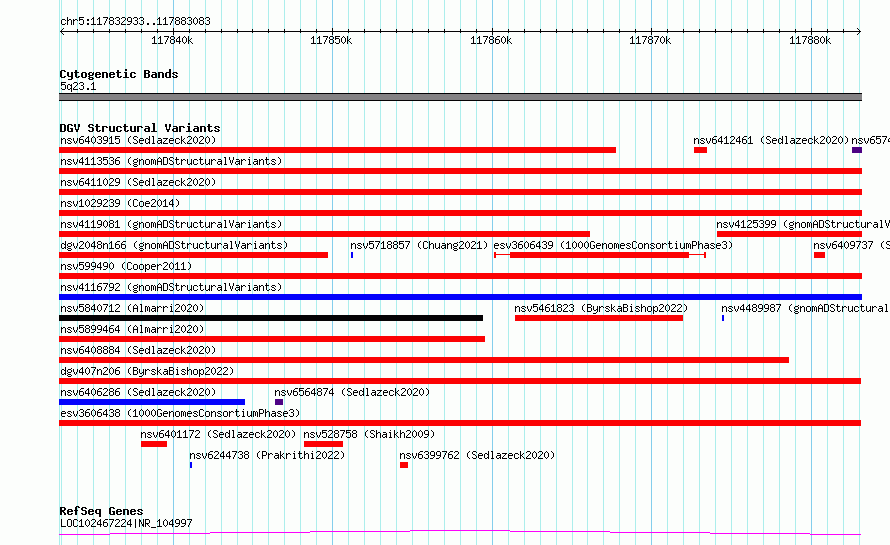
Task: Click the nsv6401172 (Sedlazeck2020) label
Action: [x=218, y=434]
